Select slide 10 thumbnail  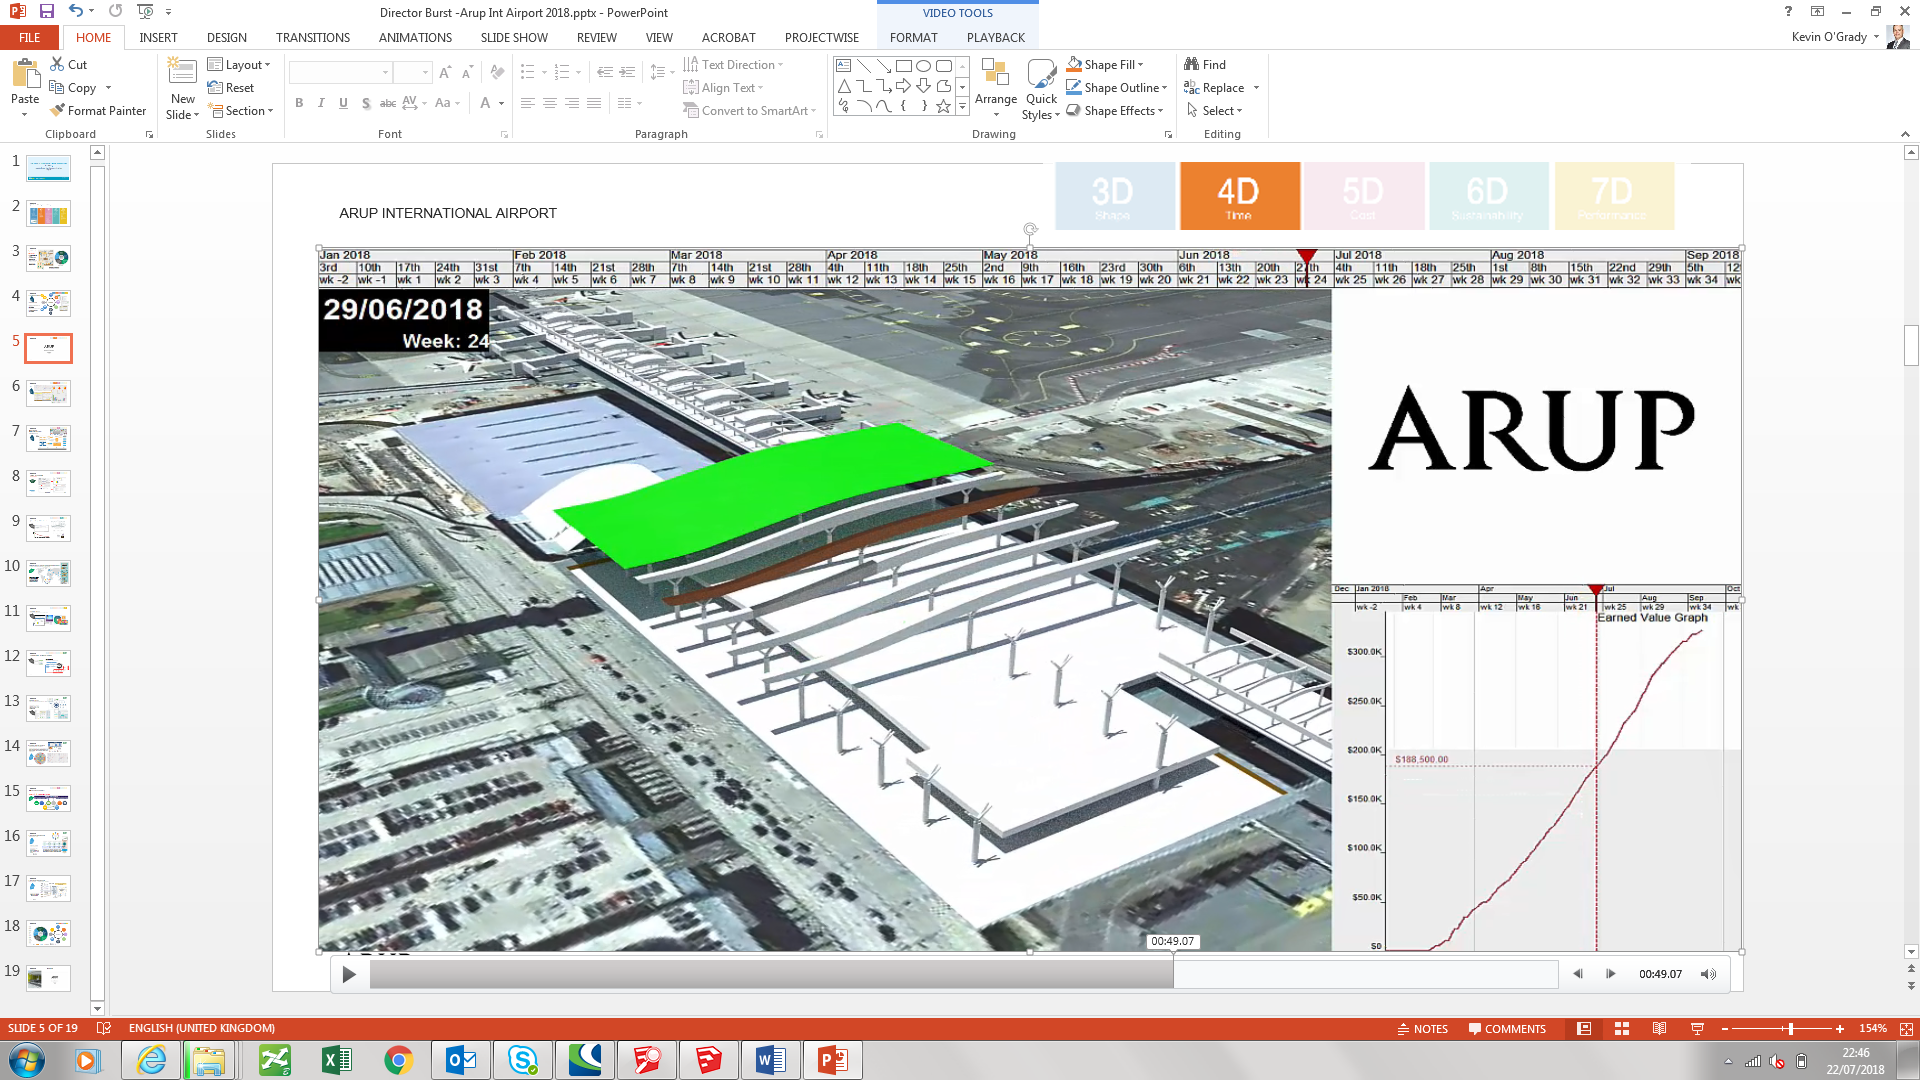(x=48, y=573)
